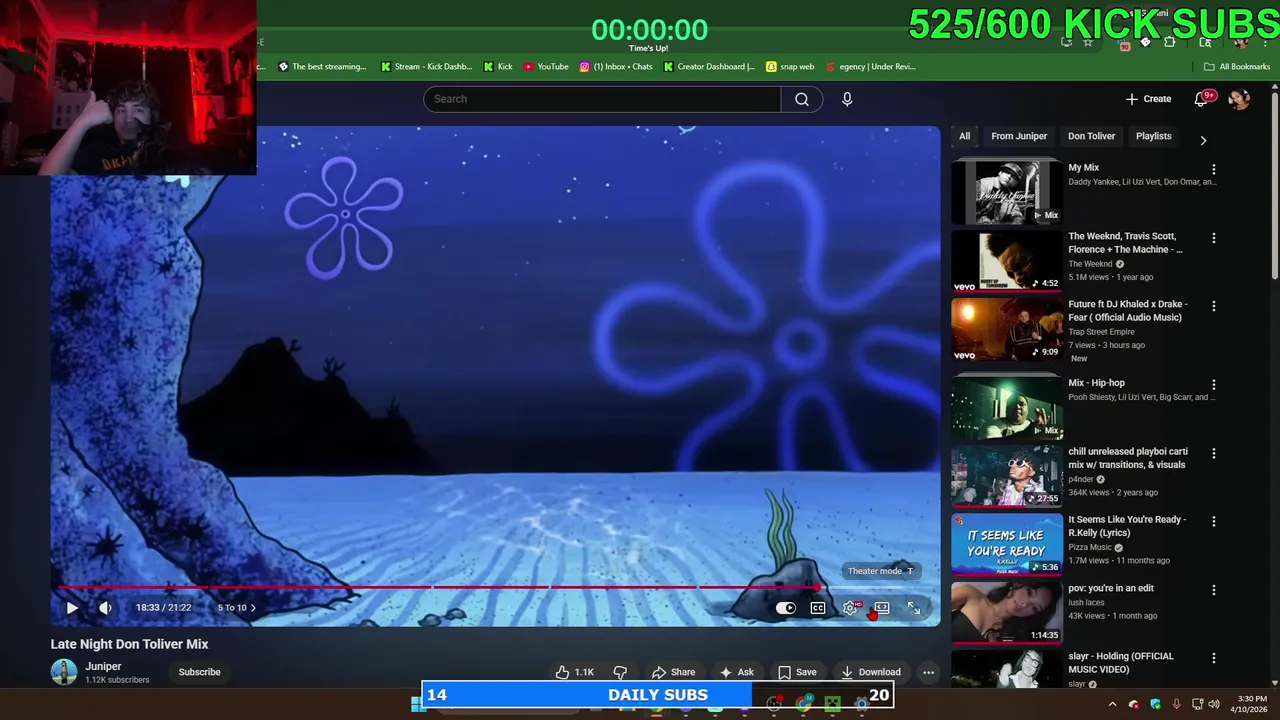Share the video

pyautogui.click(x=673, y=672)
